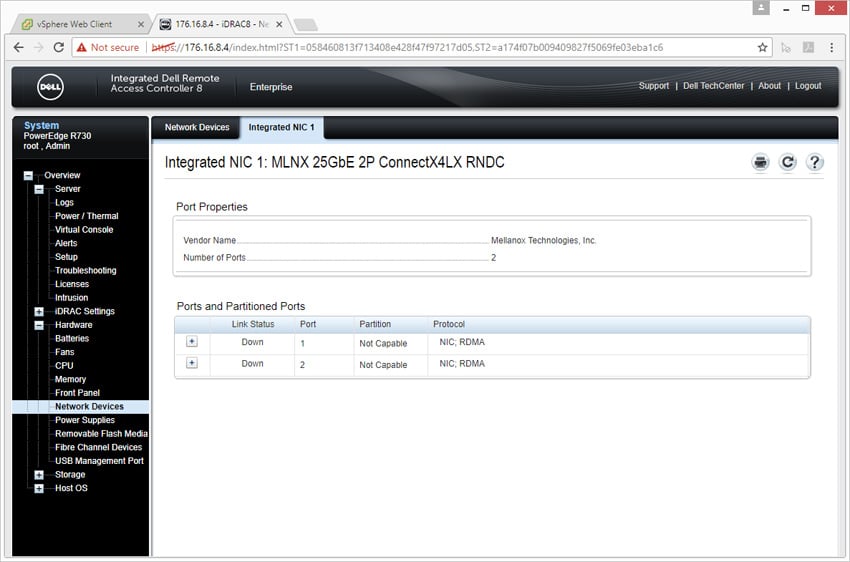
Task: Open Fans under Hardware
Action: 65,352
